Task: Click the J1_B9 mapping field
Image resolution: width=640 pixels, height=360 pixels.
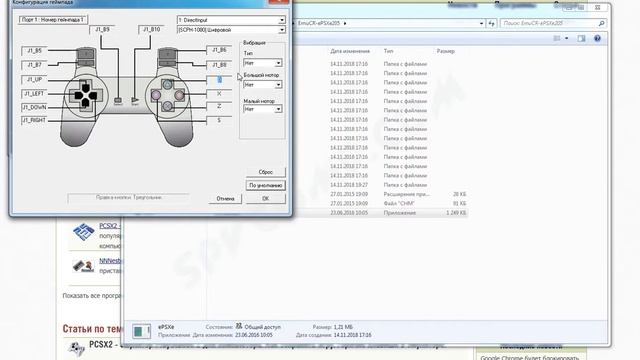Action: coord(102,30)
